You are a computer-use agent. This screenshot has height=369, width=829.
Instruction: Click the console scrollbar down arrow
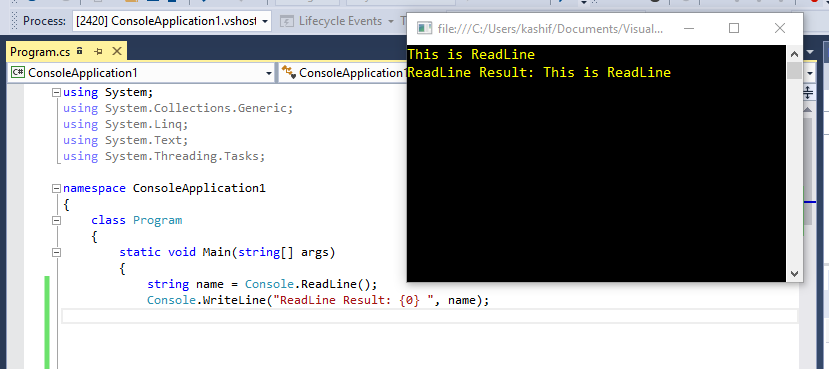tap(794, 273)
